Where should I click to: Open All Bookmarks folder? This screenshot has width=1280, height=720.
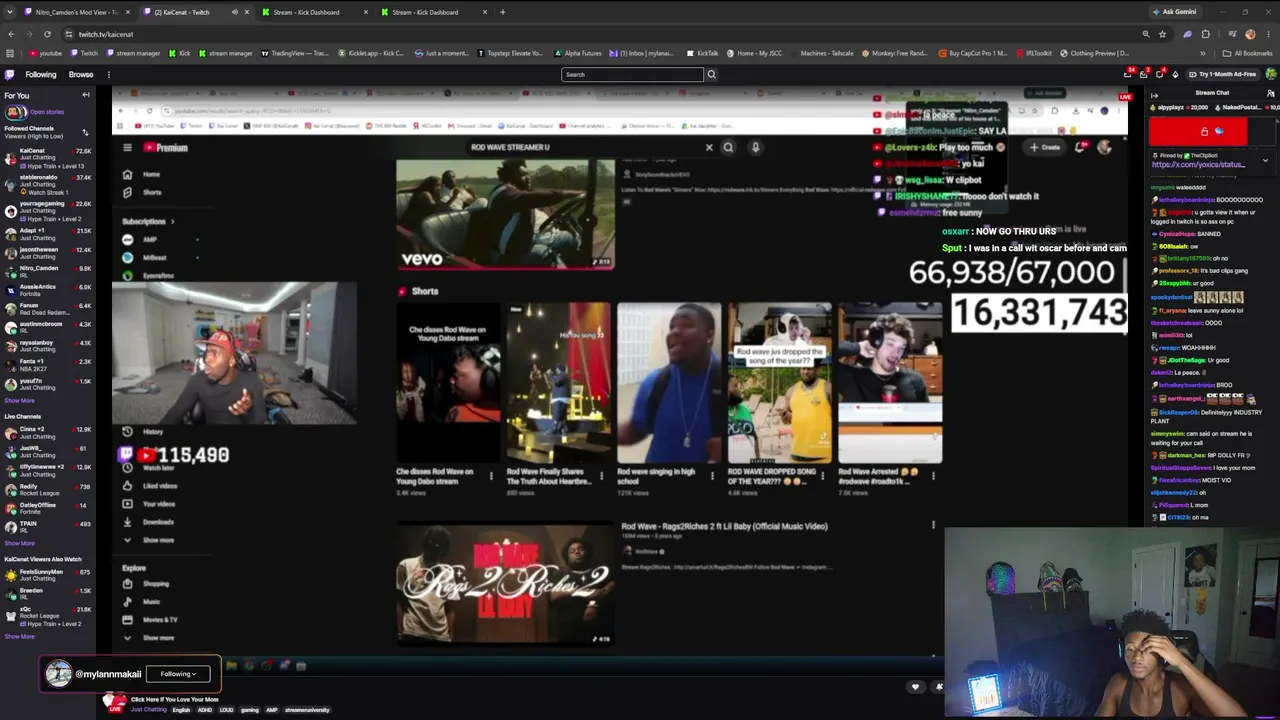point(1248,53)
